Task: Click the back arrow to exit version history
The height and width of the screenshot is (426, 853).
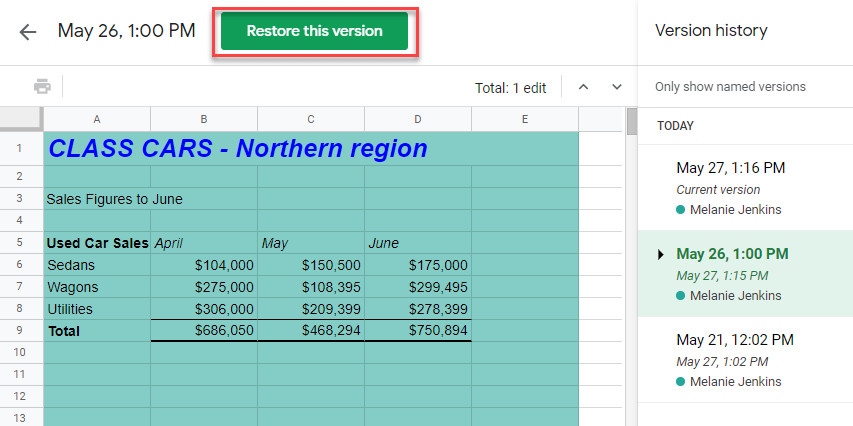Action: click(28, 31)
